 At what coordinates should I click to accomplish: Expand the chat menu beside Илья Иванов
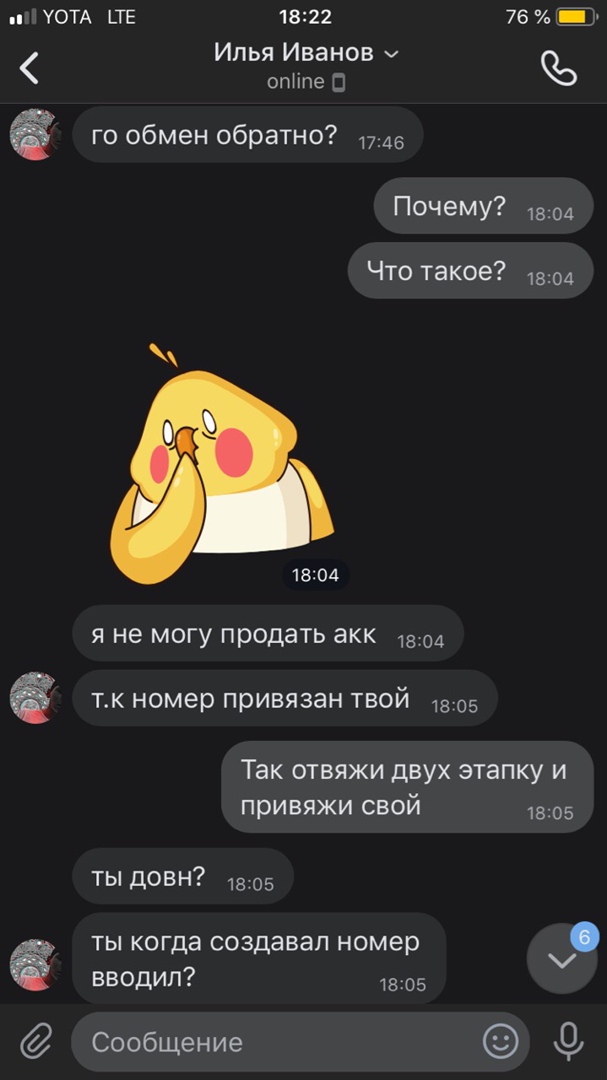click(x=391, y=54)
